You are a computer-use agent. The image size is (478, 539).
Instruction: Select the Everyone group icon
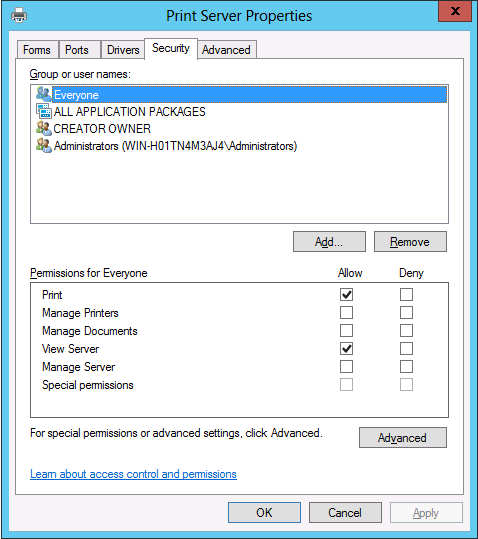tap(44, 94)
